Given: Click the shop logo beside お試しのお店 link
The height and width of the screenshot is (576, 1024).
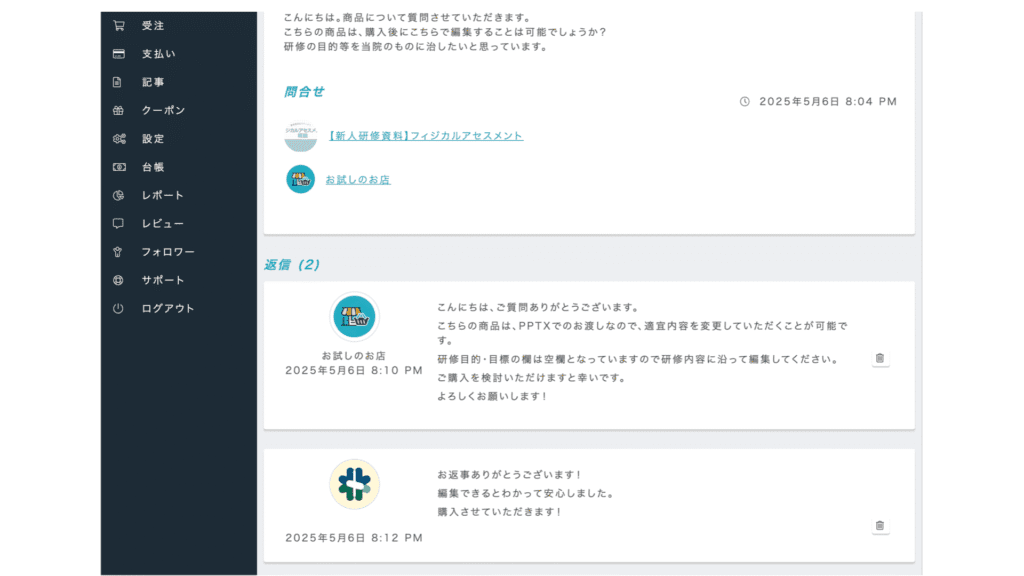Looking at the screenshot, I should point(300,179).
